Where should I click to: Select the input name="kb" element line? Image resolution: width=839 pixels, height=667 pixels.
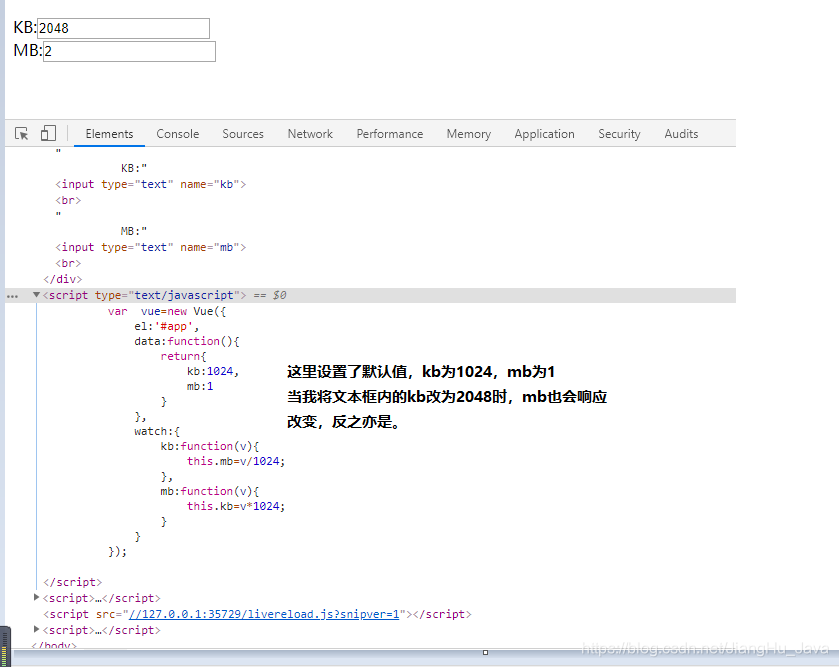(150, 184)
